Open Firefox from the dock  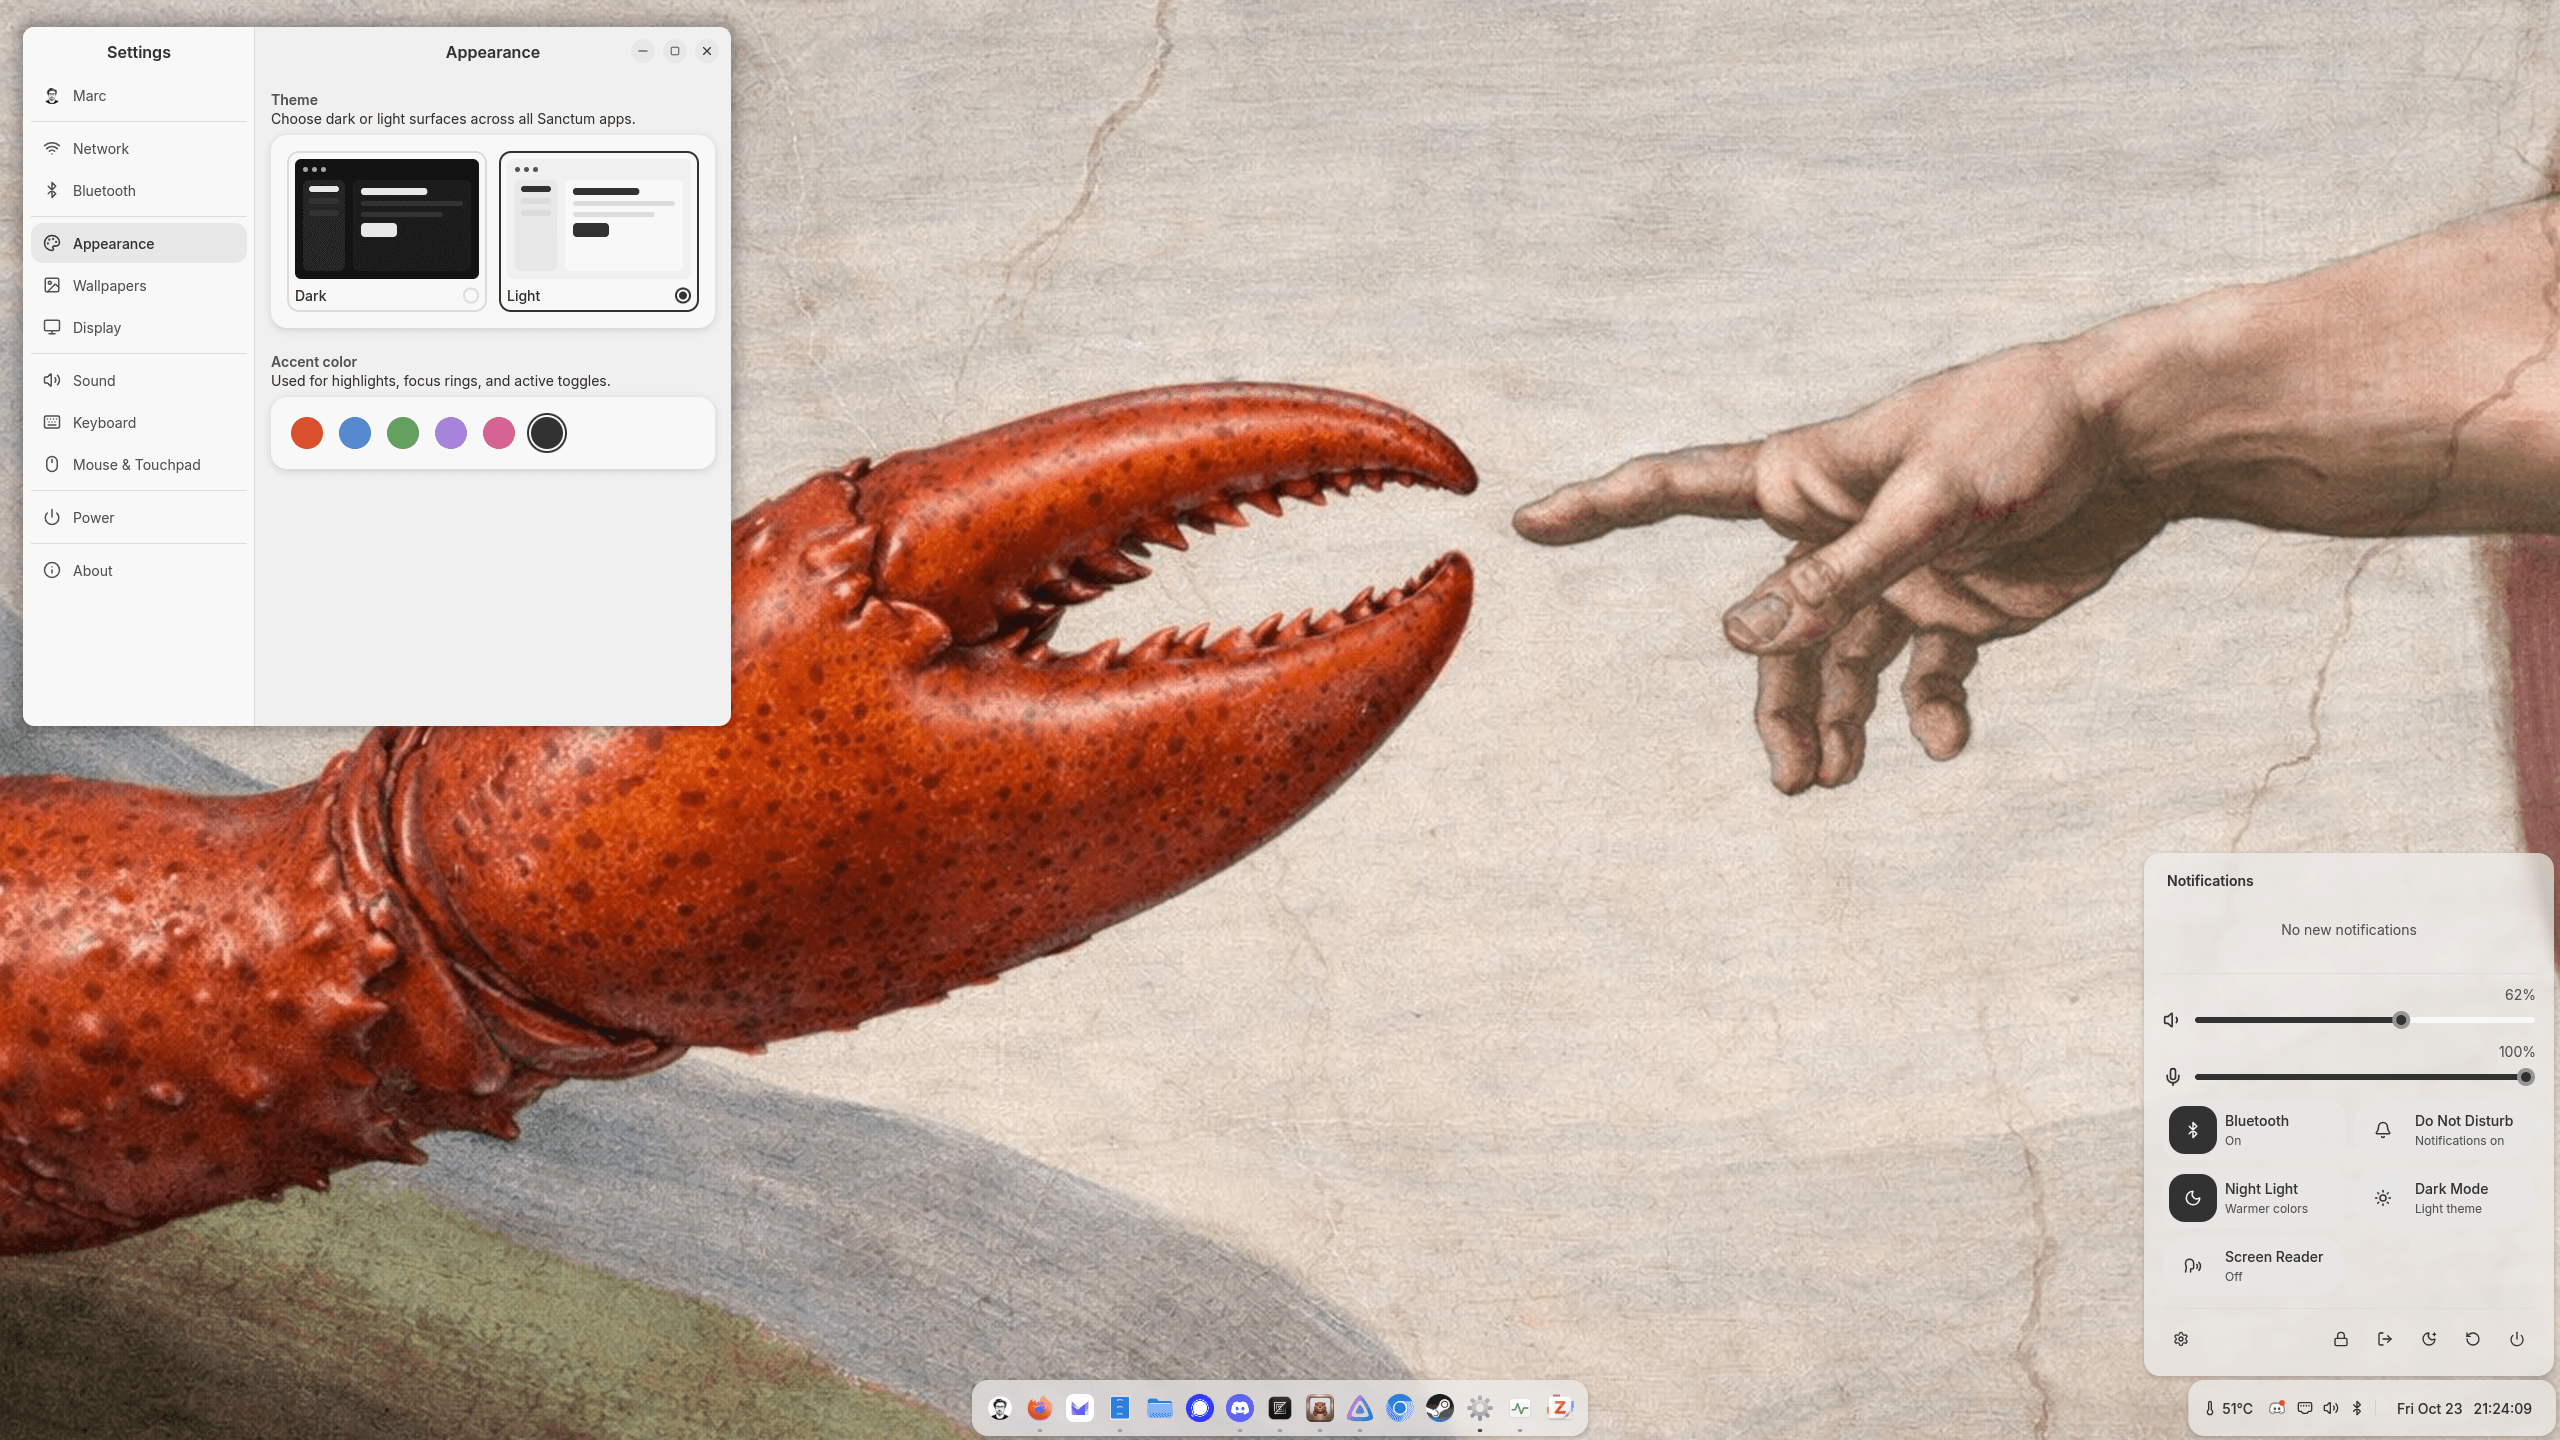click(1039, 1408)
